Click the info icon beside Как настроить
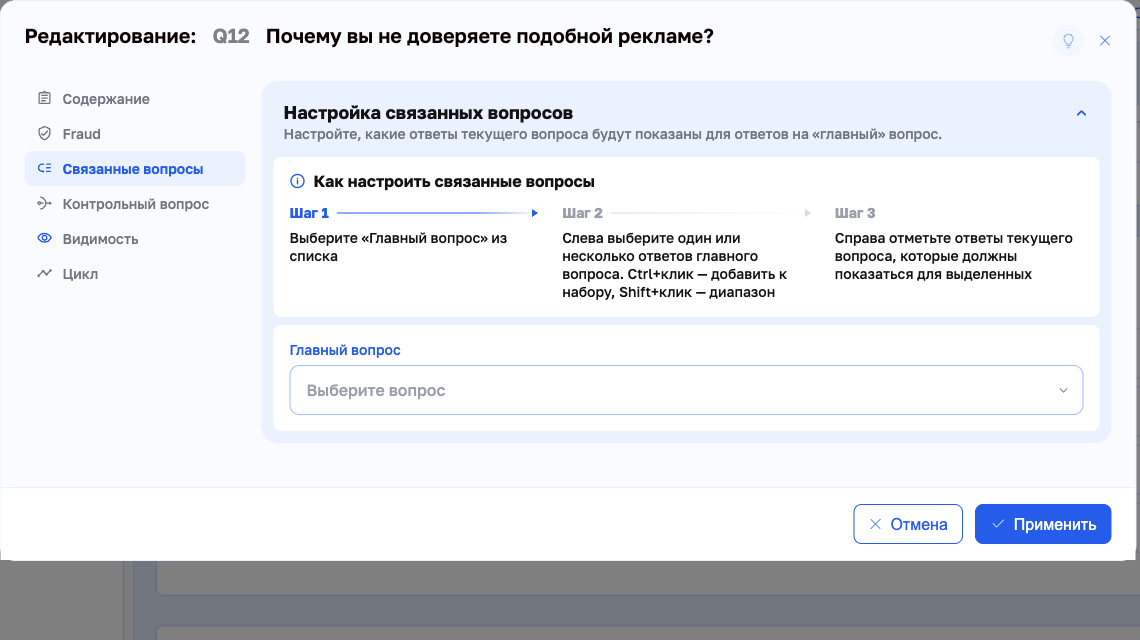The height and width of the screenshot is (640, 1140). 297,181
